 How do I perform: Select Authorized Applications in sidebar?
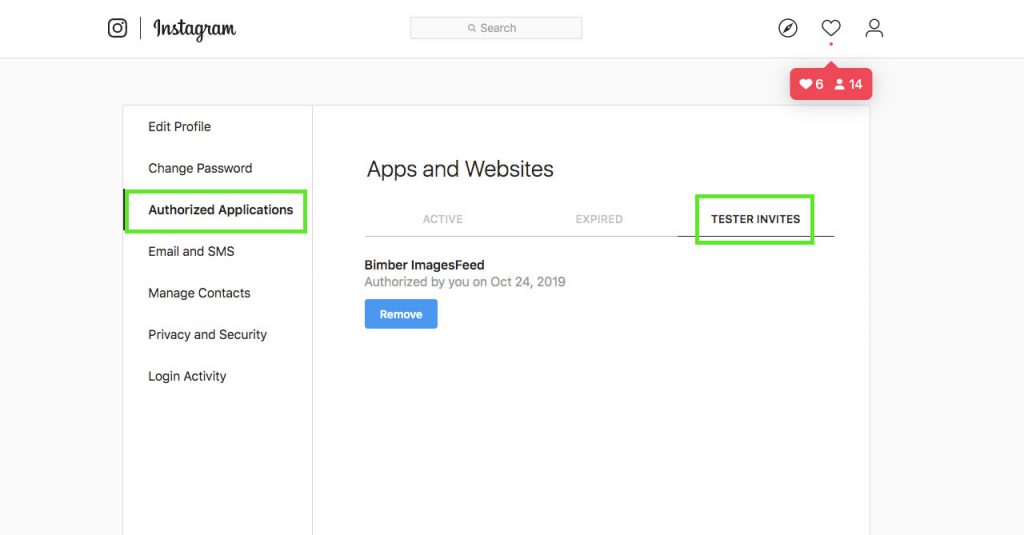pyautogui.click(x=221, y=210)
